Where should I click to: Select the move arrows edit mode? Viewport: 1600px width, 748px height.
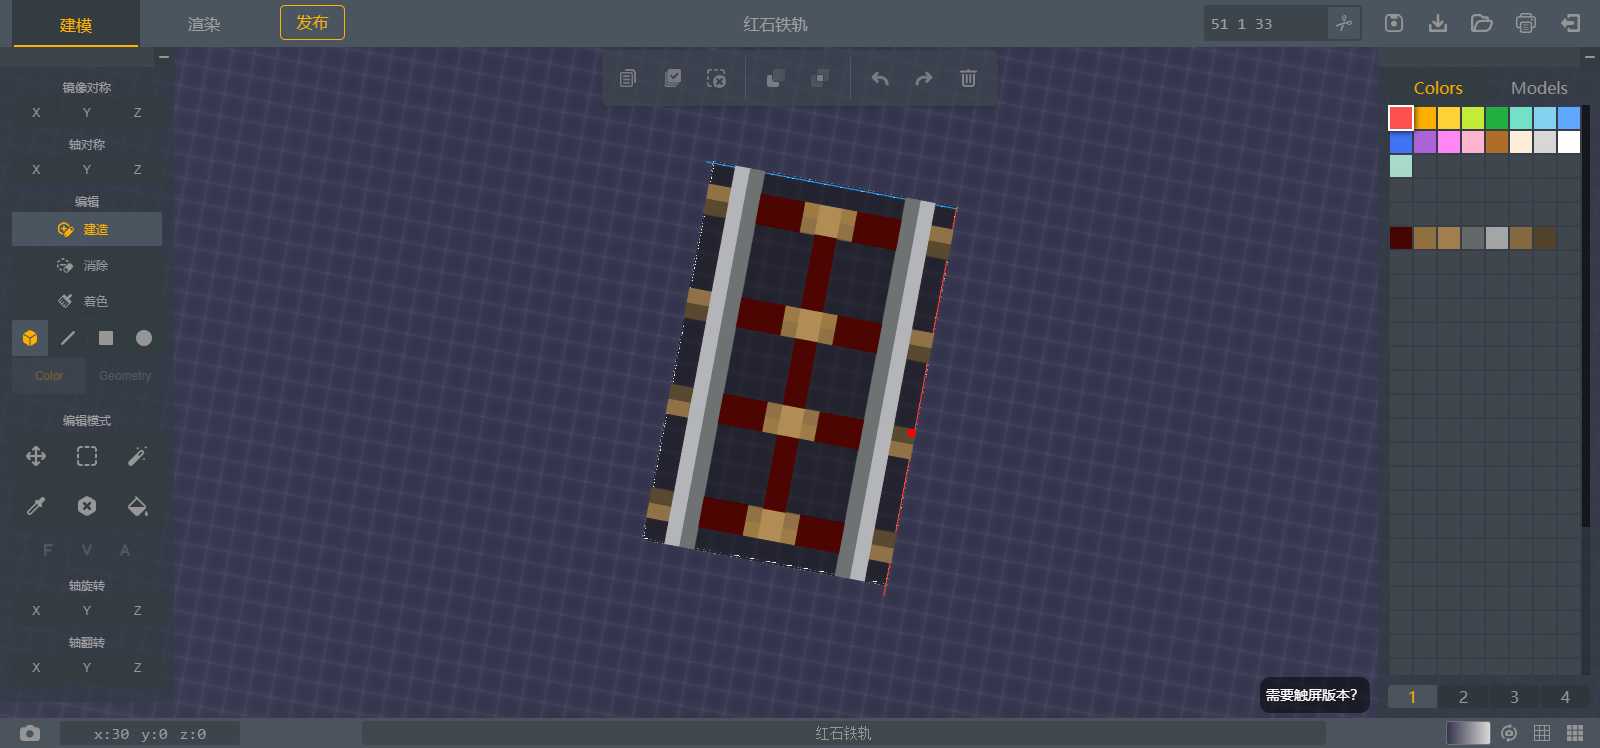click(x=36, y=456)
